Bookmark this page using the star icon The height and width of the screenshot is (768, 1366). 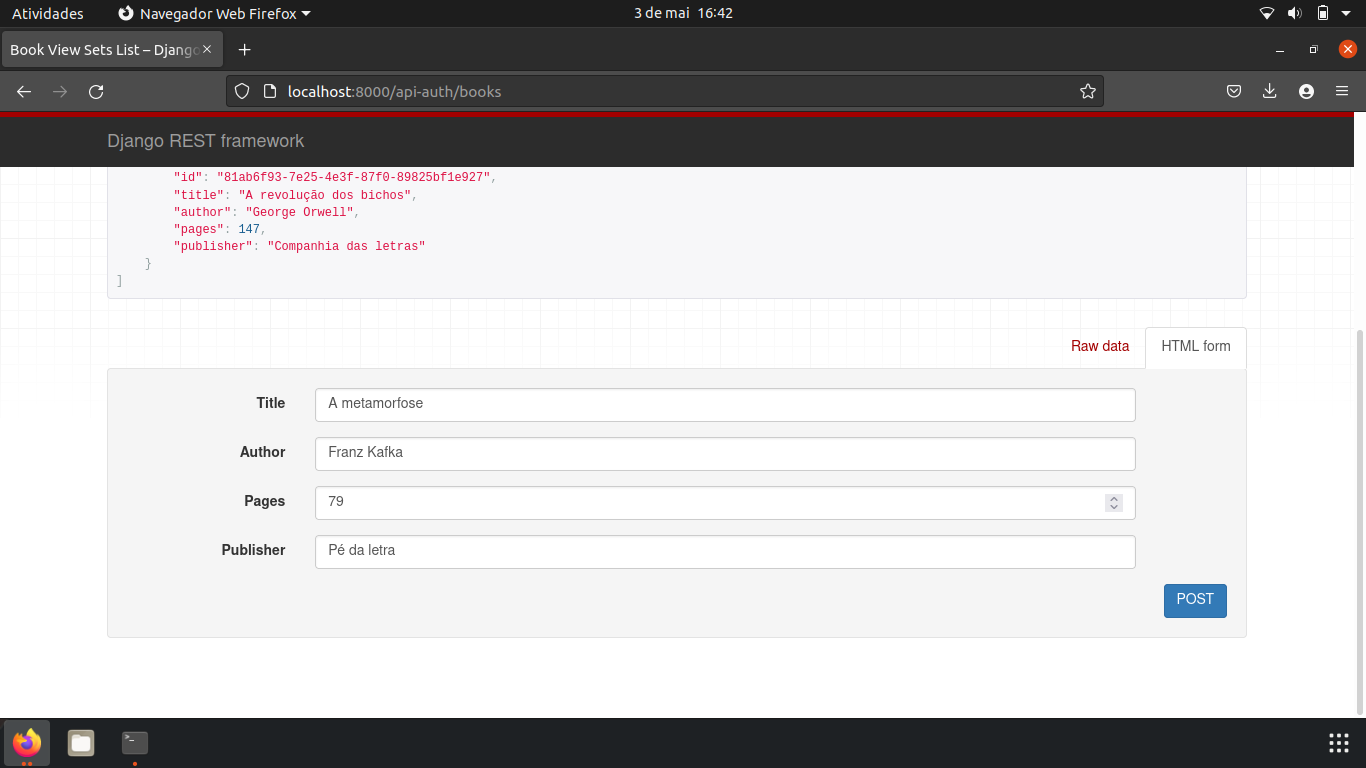pos(1088,91)
